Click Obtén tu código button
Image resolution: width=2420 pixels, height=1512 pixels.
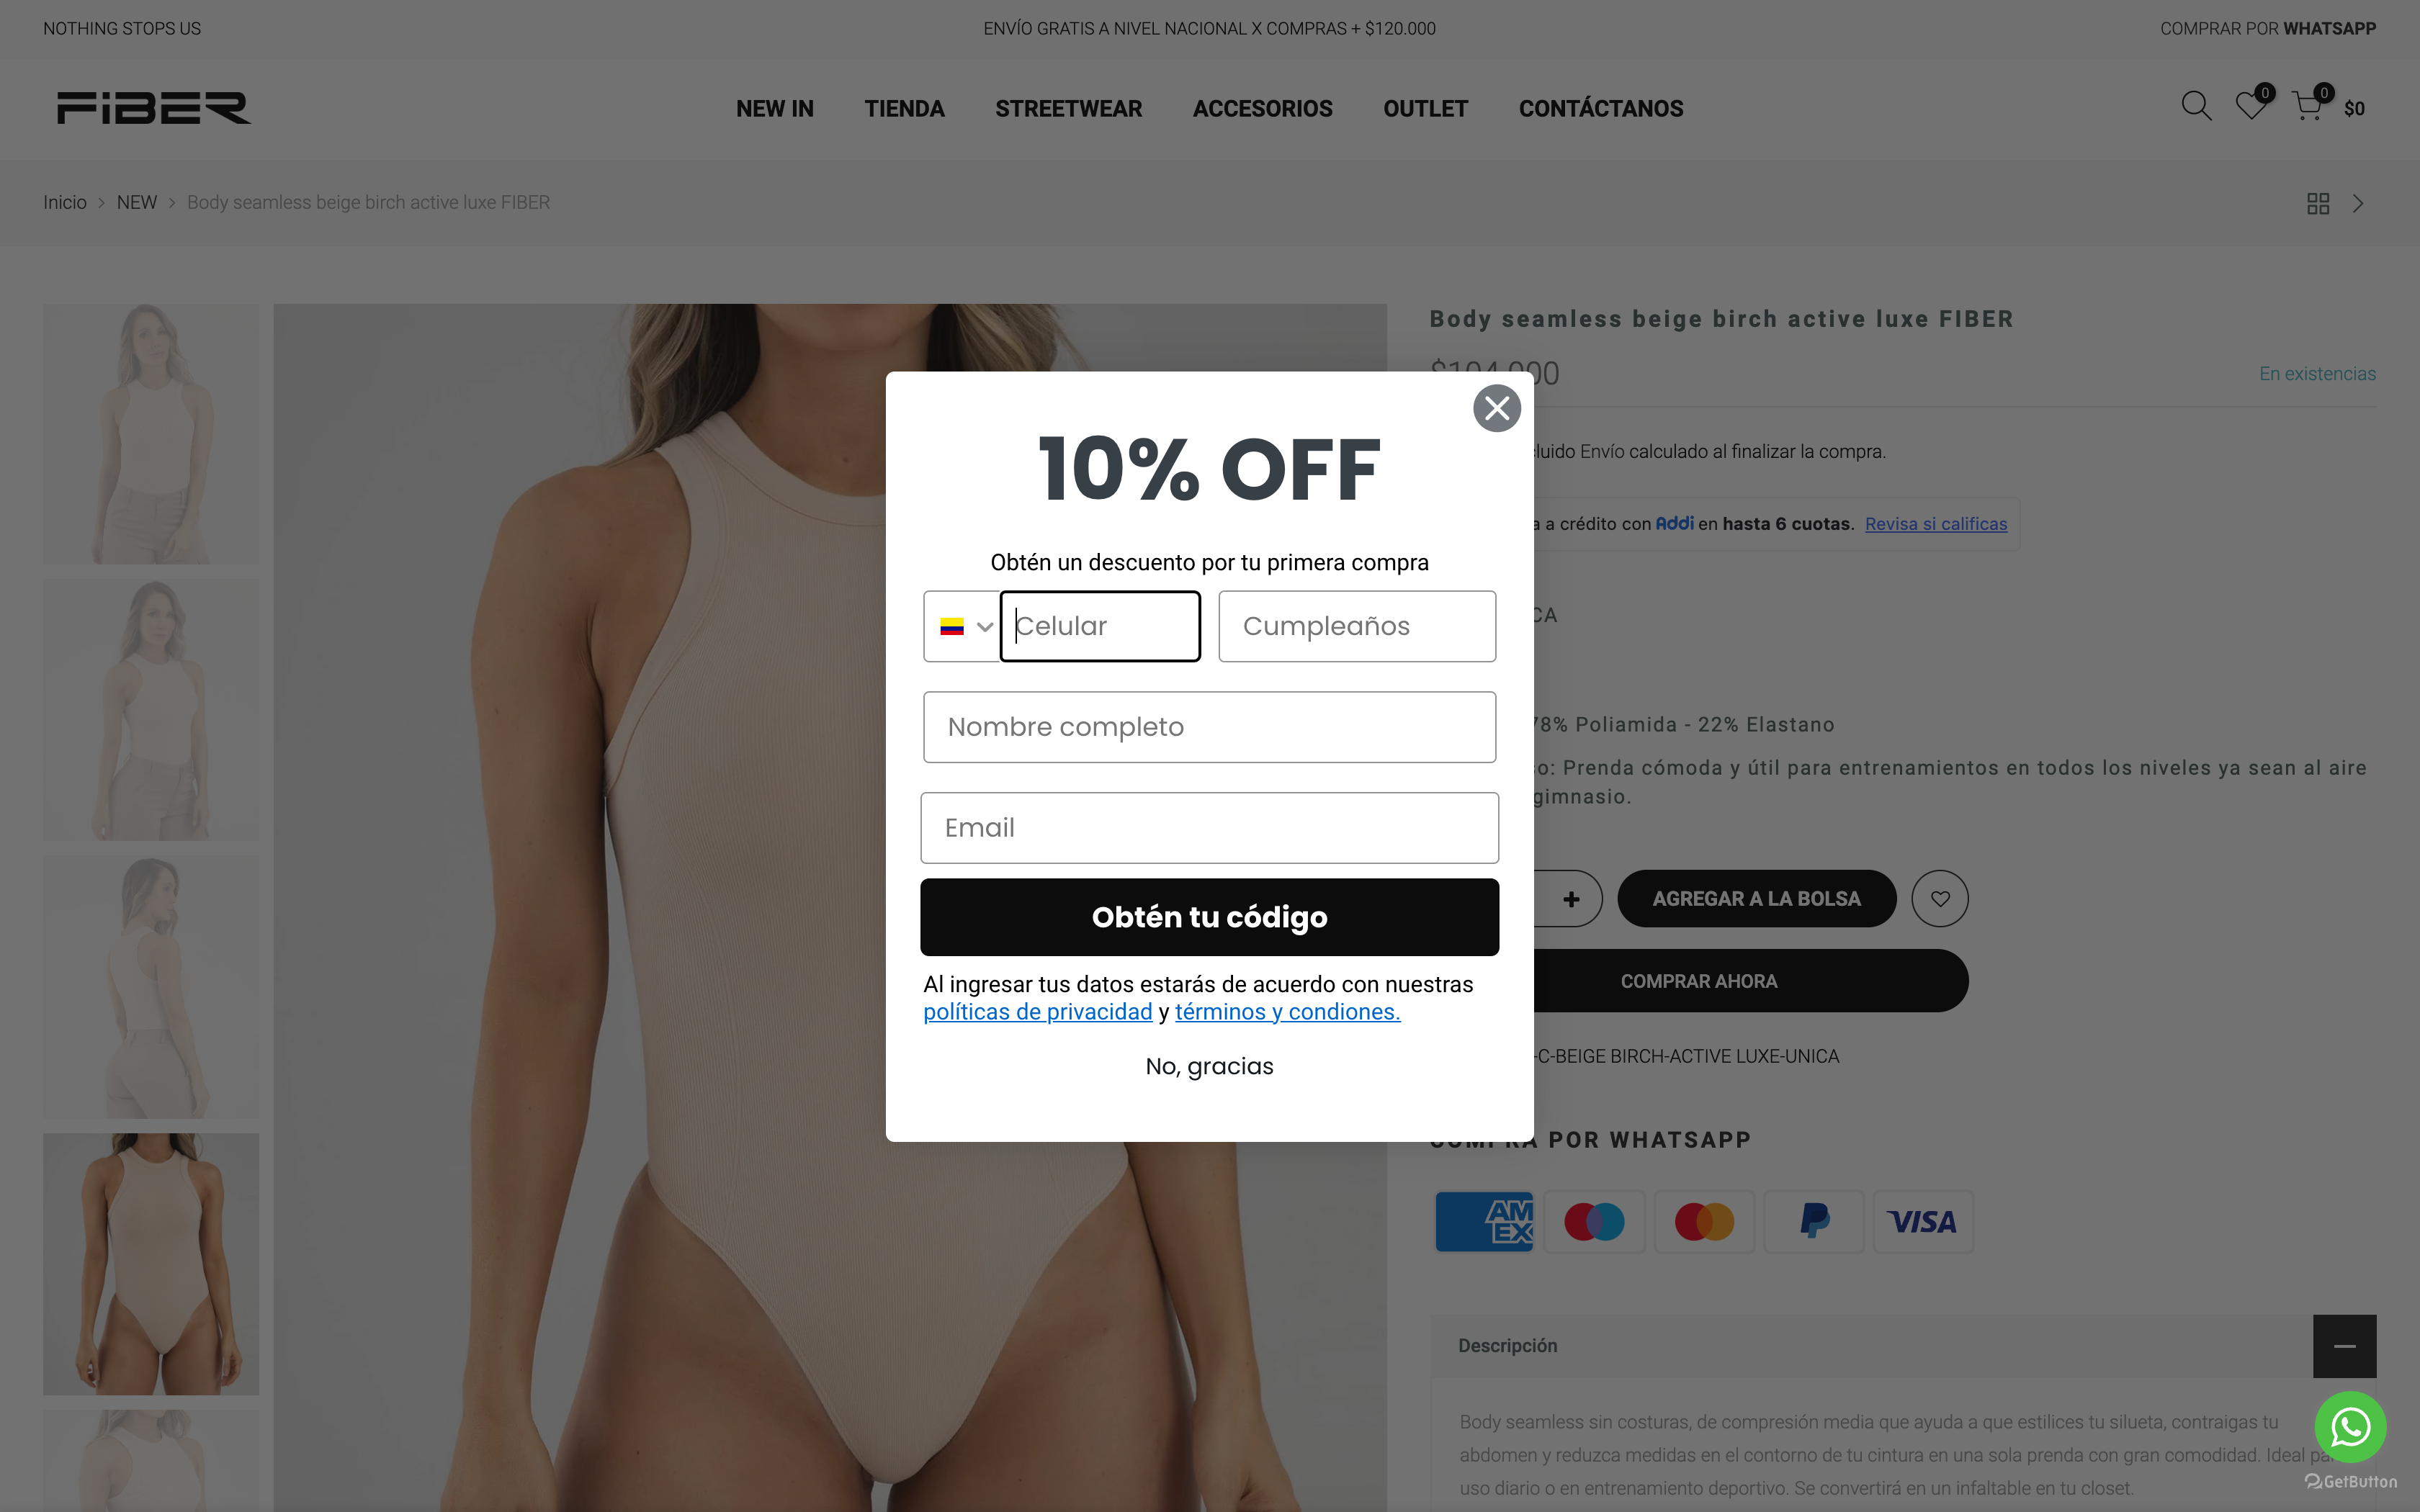point(1209,917)
